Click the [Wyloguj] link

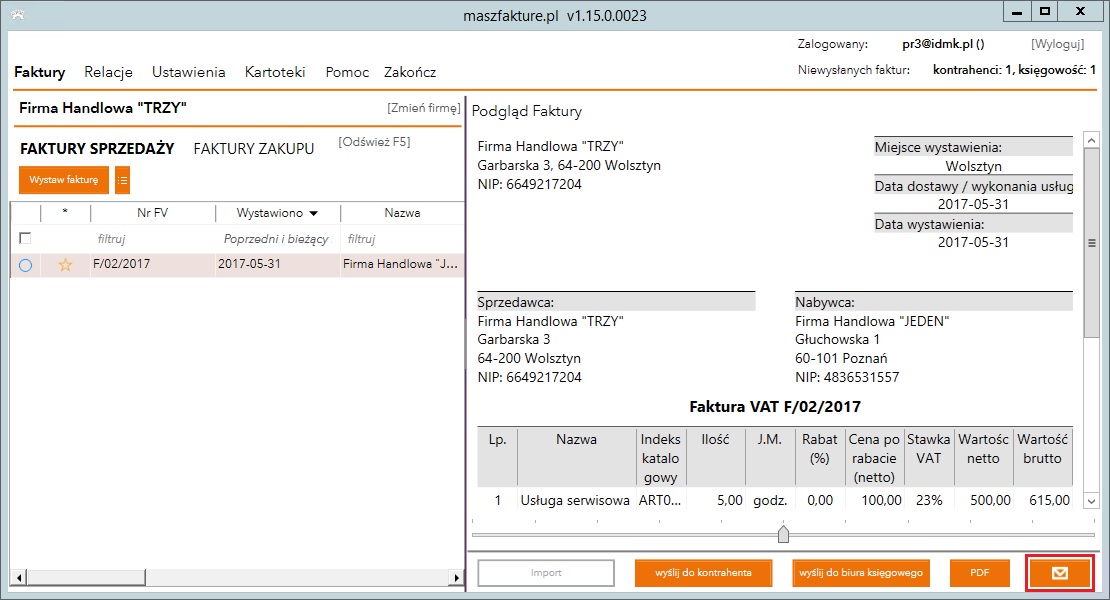[x=1058, y=44]
